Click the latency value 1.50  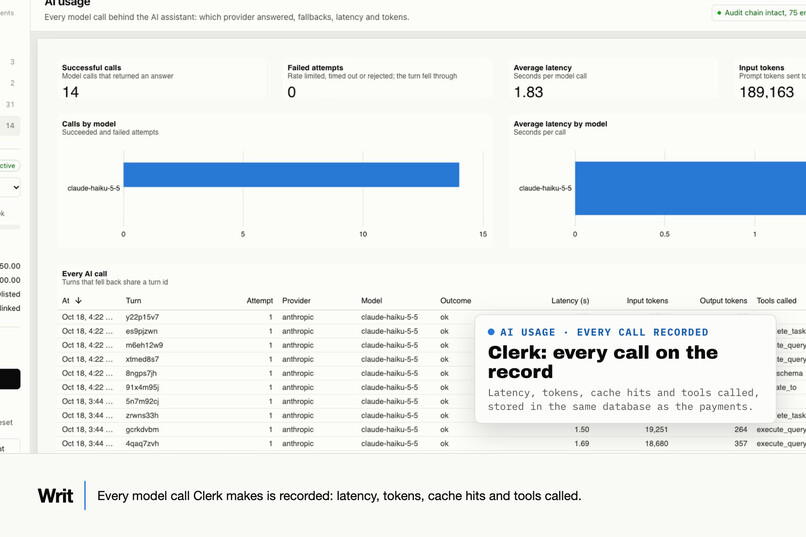(582, 430)
